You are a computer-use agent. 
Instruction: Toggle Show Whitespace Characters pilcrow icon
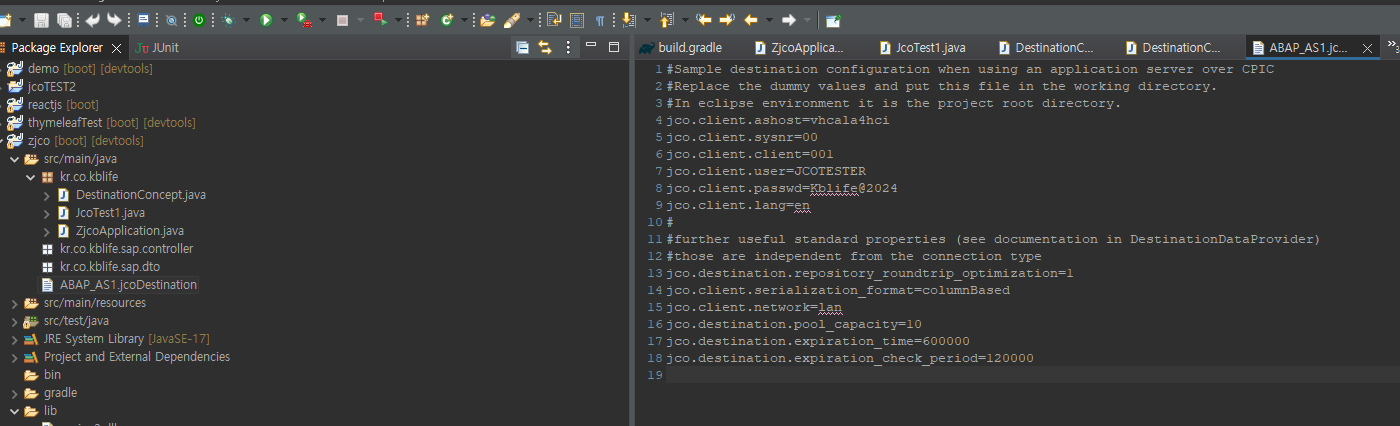tap(600, 20)
